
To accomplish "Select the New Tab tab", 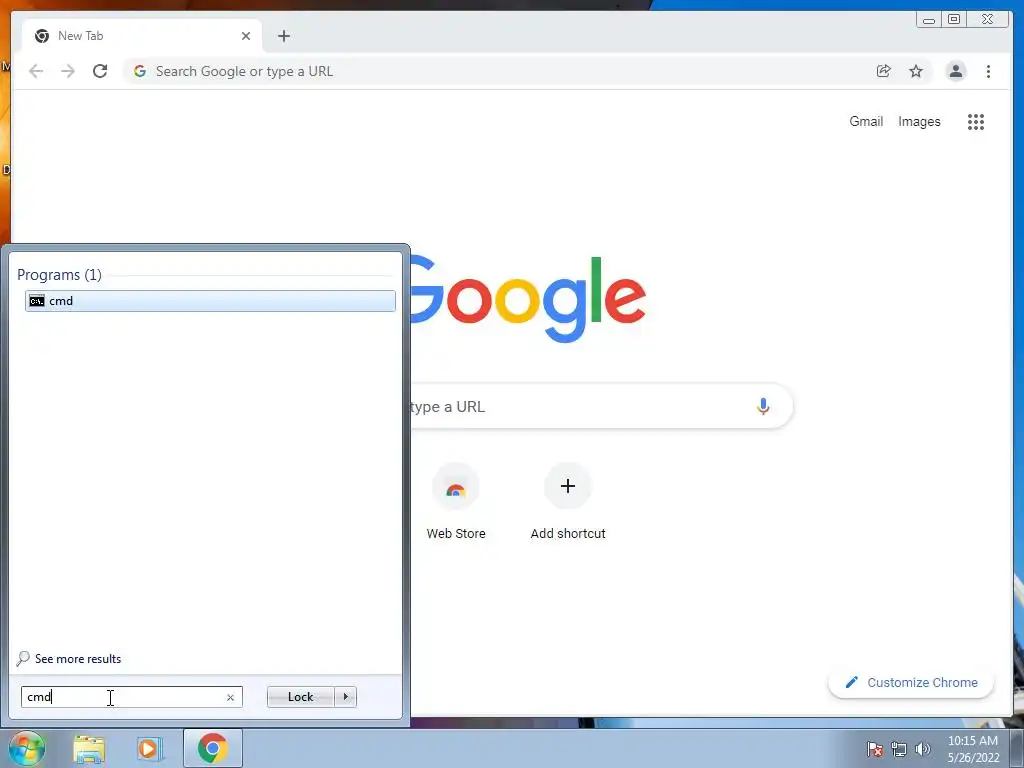I will (142, 36).
